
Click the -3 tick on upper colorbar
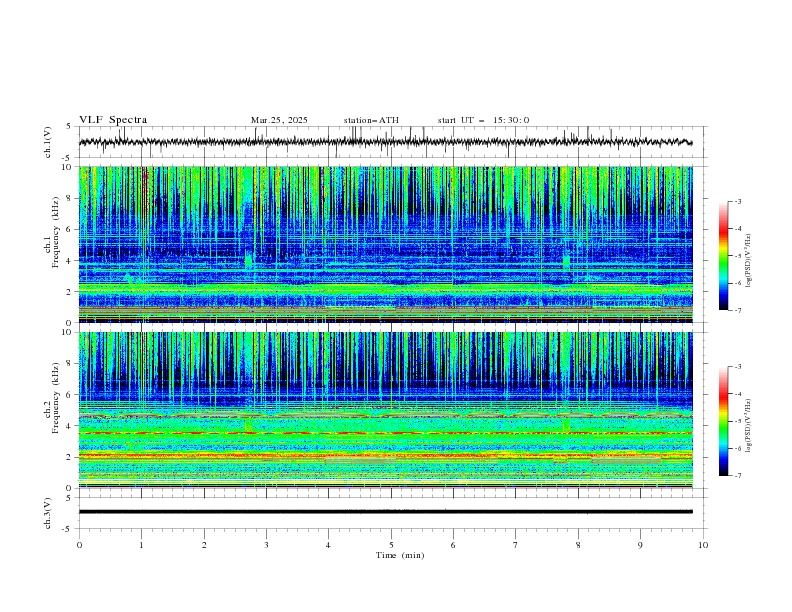coord(737,201)
